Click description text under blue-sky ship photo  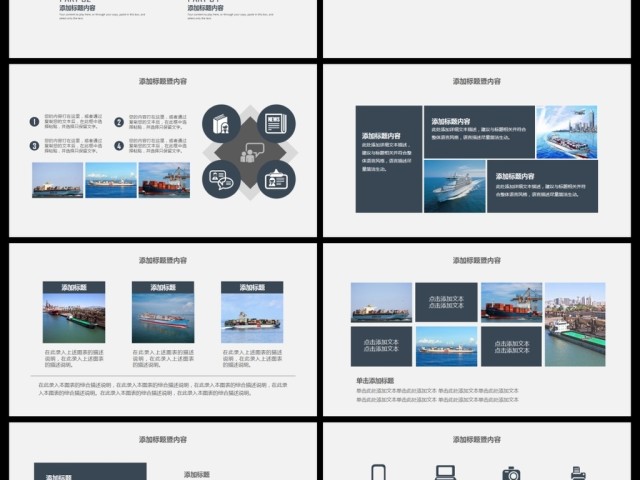pyautogui.click(x=252, y=358)
